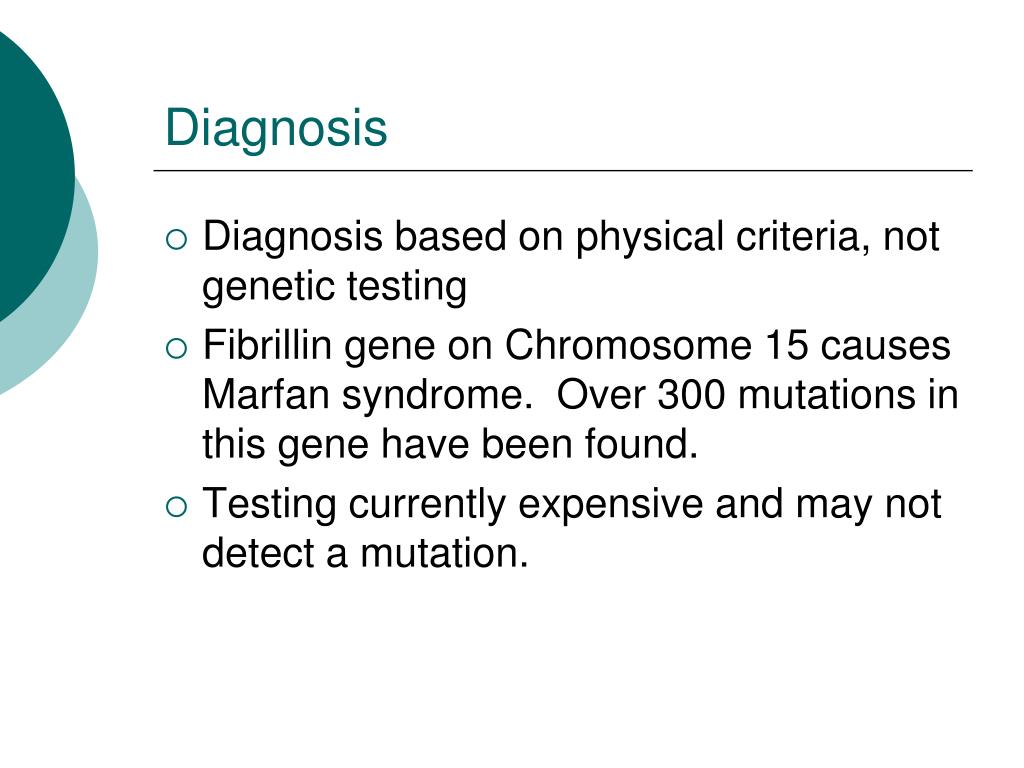The image size is (1024, 768).
Task: Click the line this gene have been found
Action: 450,444
